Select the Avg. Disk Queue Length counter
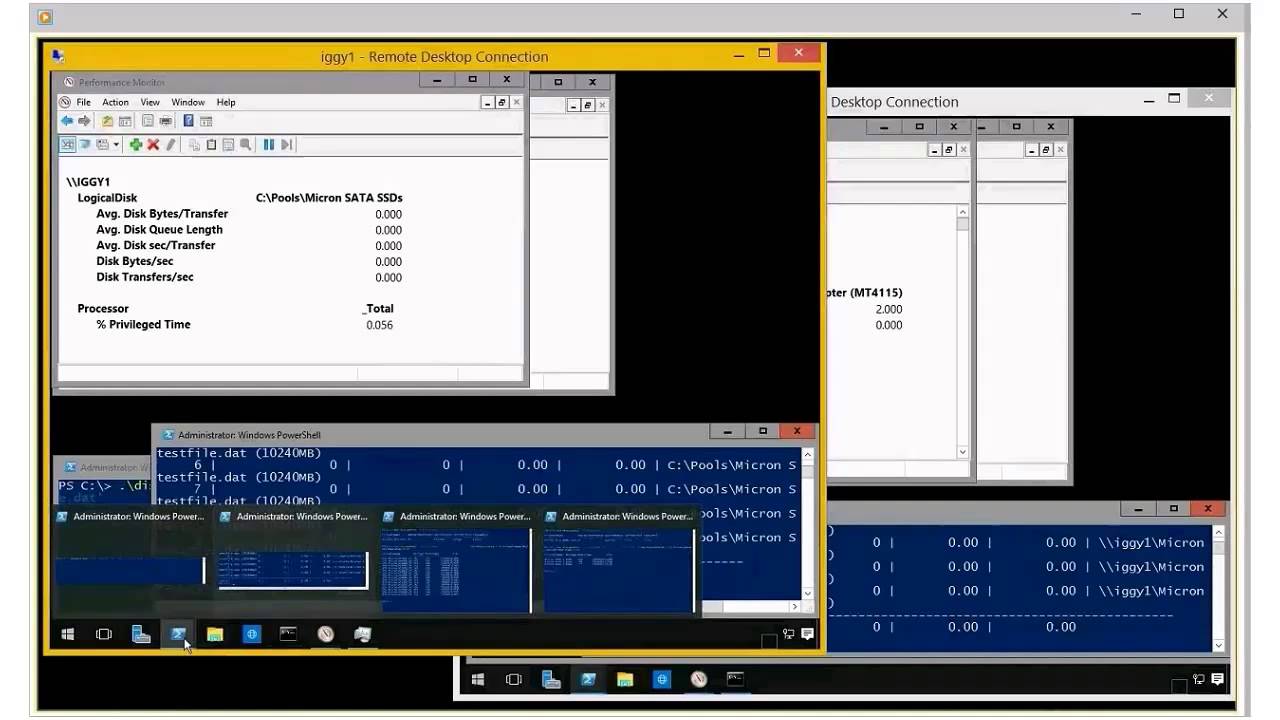The height and width of the screenshot is (720, 1280). click(159, 230)
